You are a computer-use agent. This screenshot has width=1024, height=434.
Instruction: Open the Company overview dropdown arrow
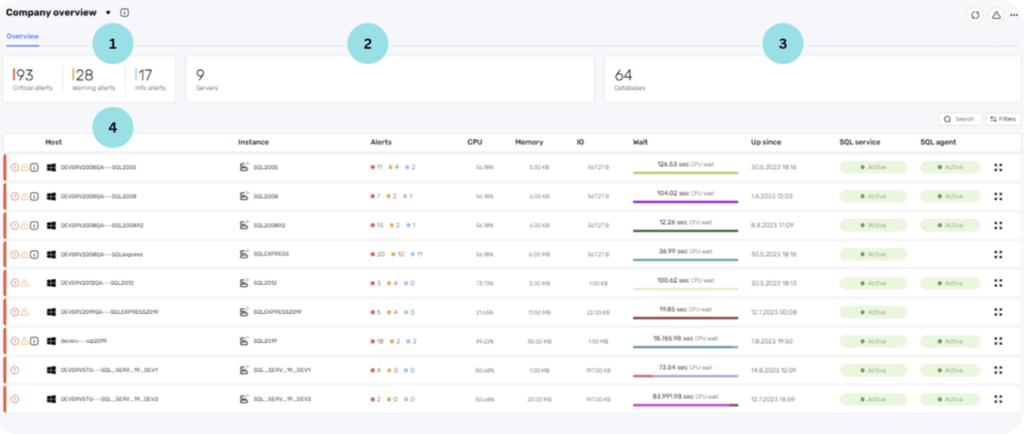(108, 12)
